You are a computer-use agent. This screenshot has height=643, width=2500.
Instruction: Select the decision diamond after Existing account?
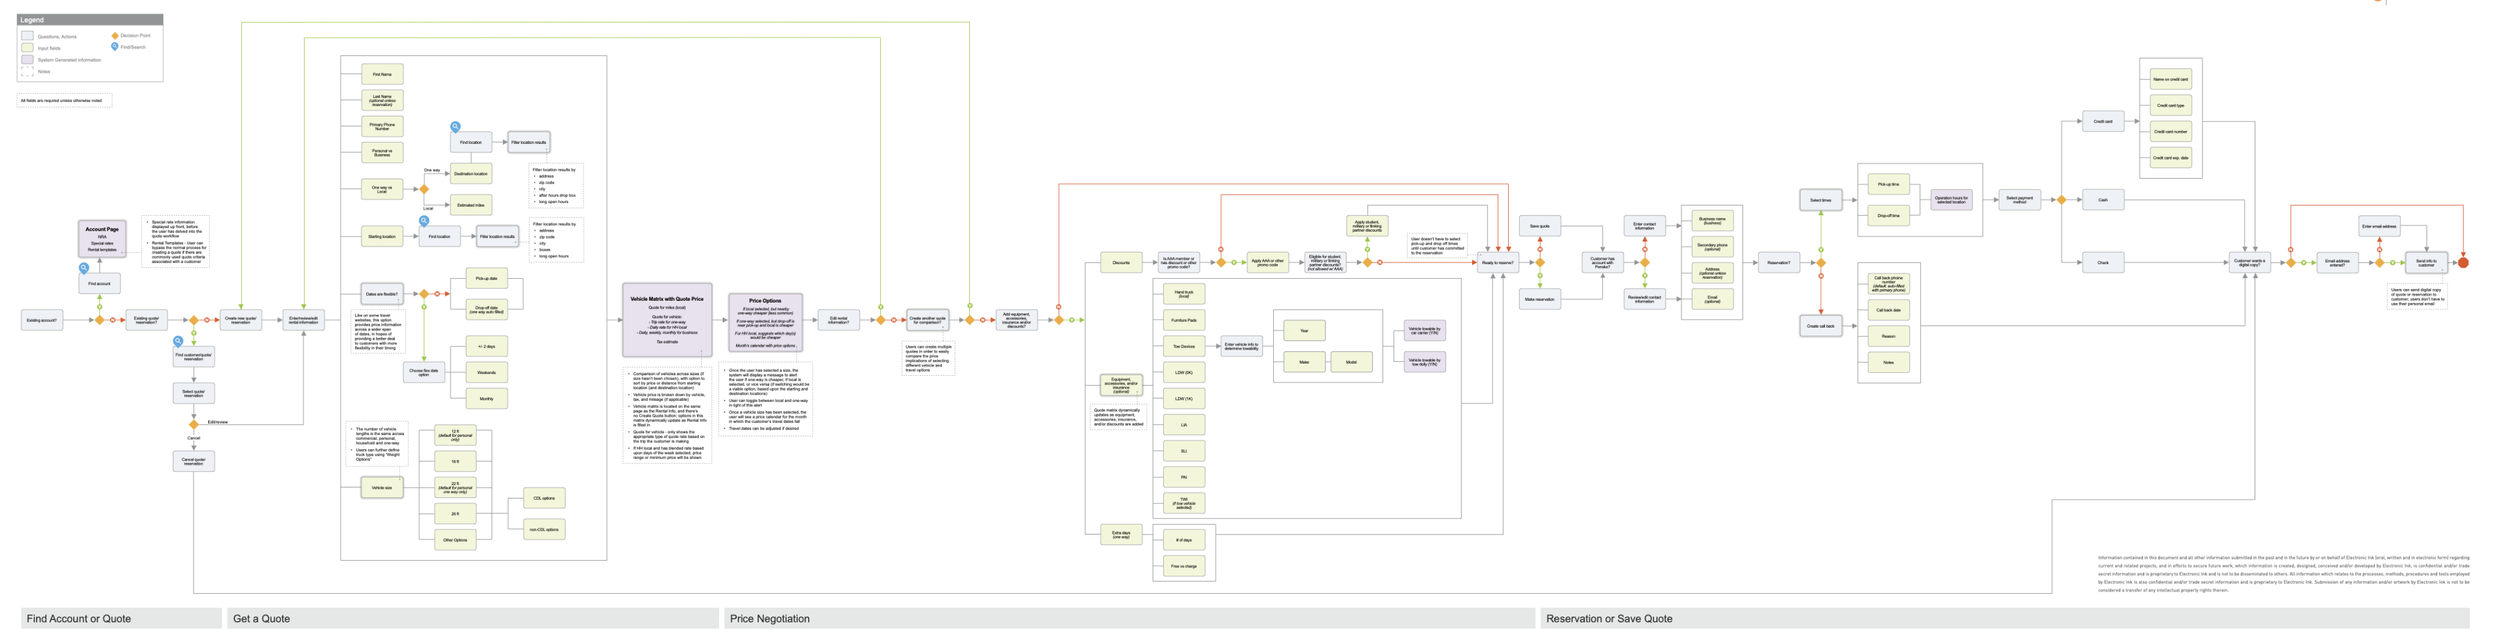point(99,320)
